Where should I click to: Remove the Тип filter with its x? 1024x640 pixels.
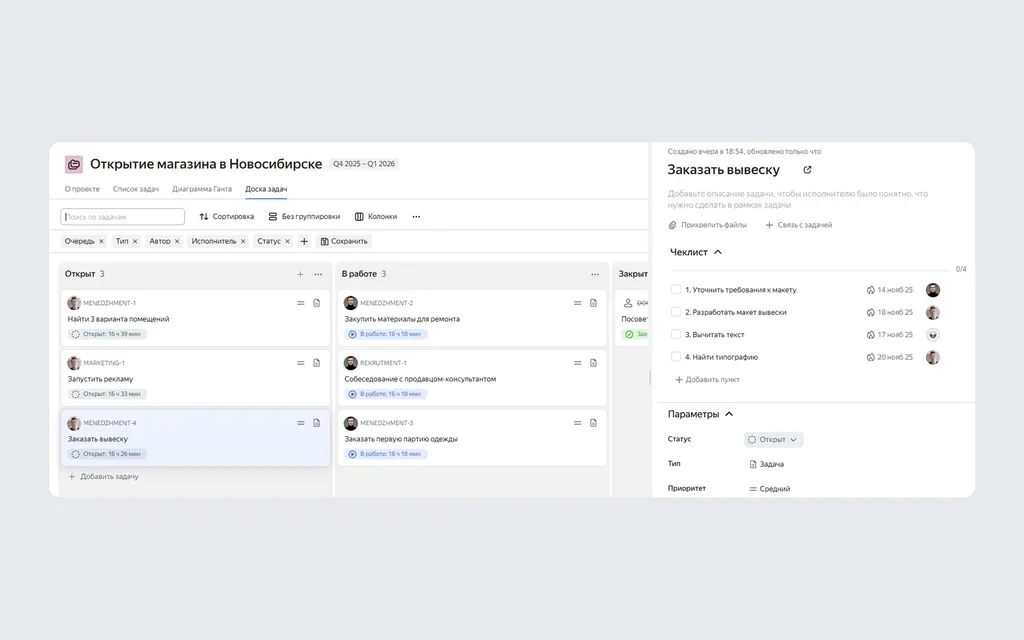[135, 242]
